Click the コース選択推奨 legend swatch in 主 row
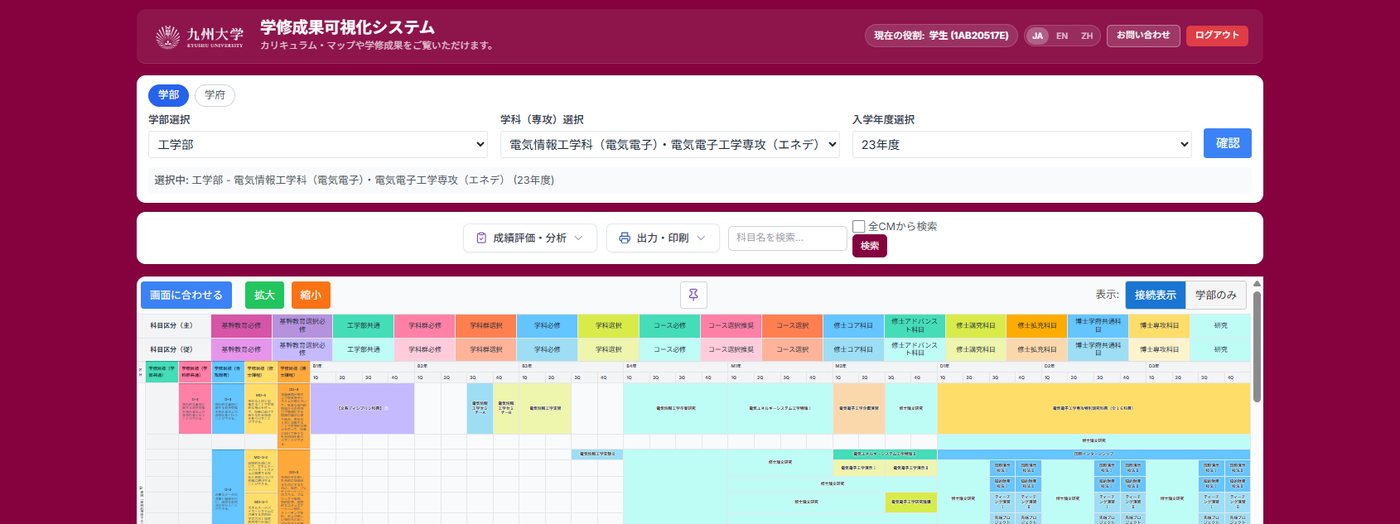 730,325
